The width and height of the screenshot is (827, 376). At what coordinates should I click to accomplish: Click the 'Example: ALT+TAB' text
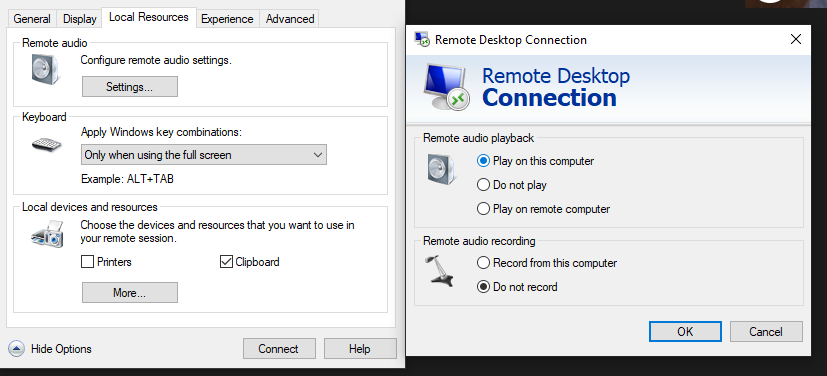click(127, 179)
